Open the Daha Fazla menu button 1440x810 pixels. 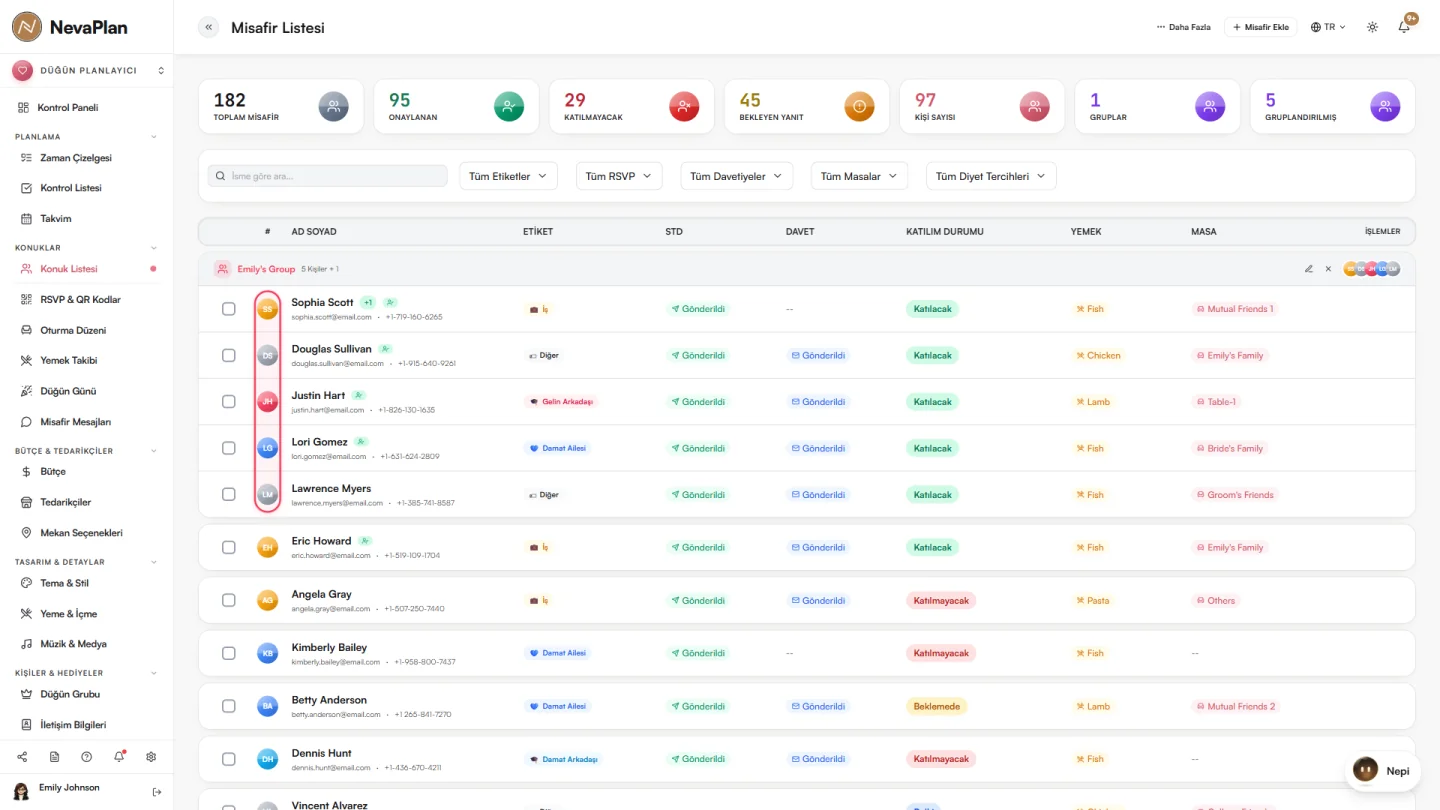(x=1183, y=27)
